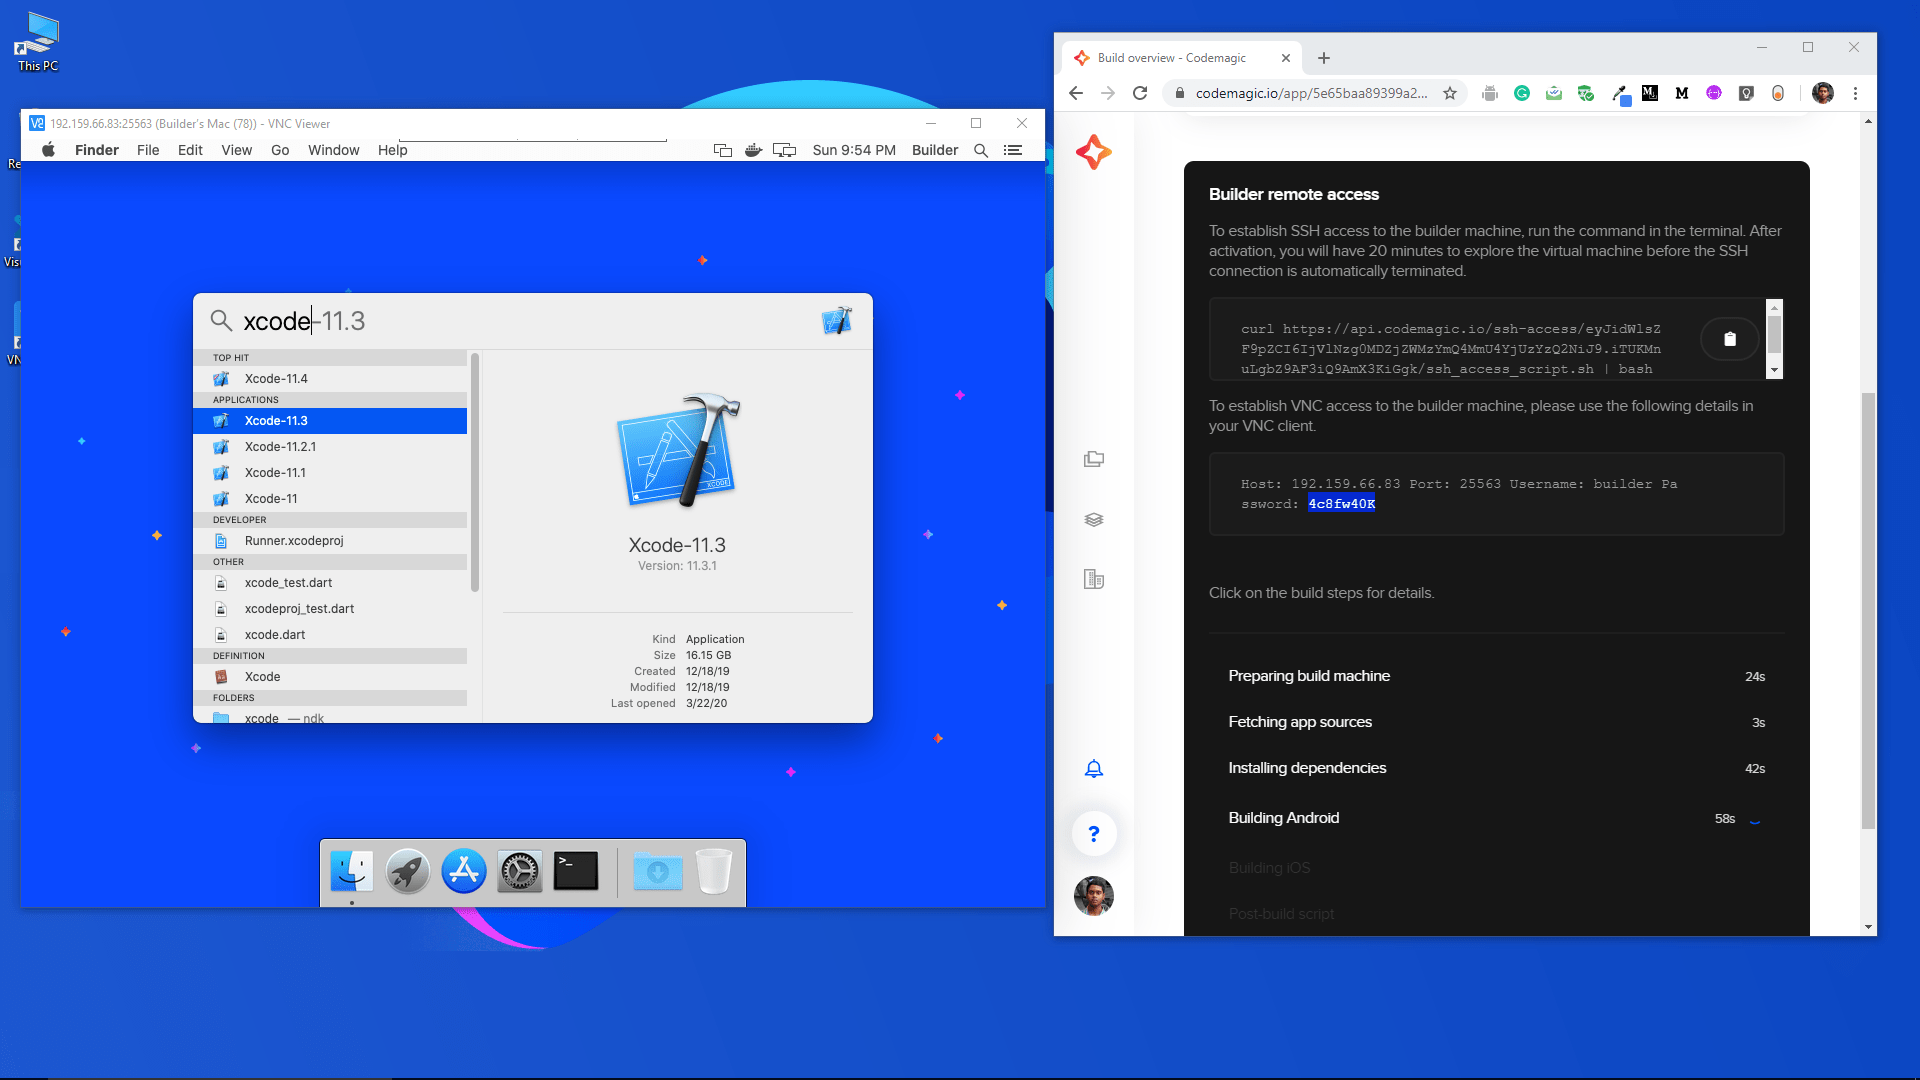The width and height of the screenshot is (1920, 1080).
Task: Open the Codemagic help question mark
Action: point(1094,834)
